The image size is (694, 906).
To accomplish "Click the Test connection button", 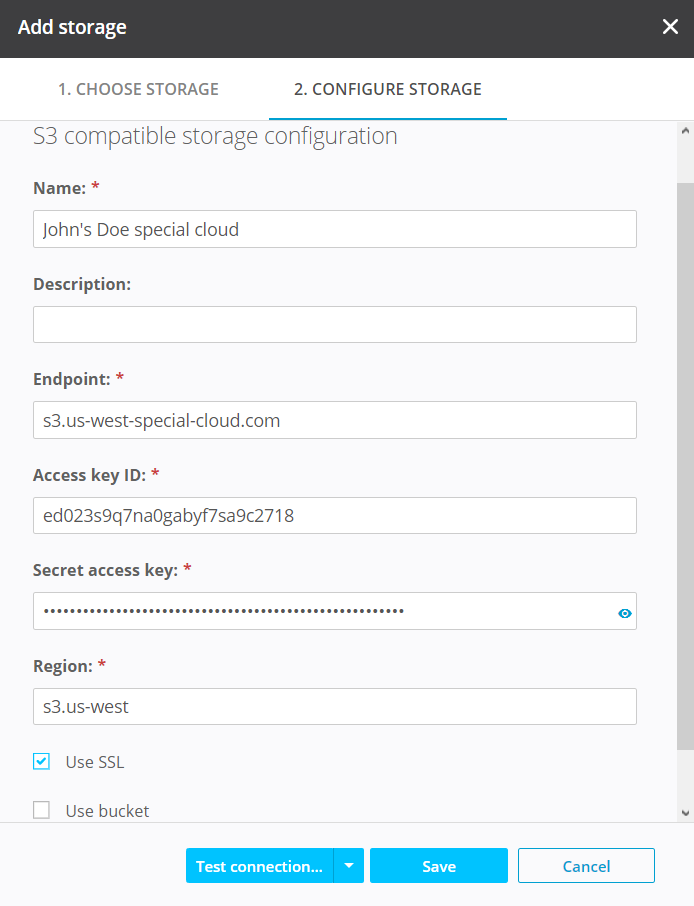I will (259, 866).
